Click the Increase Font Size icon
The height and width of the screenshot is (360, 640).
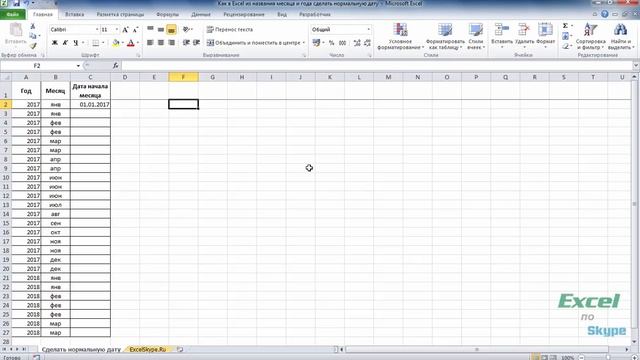click(x=125, y=30)
